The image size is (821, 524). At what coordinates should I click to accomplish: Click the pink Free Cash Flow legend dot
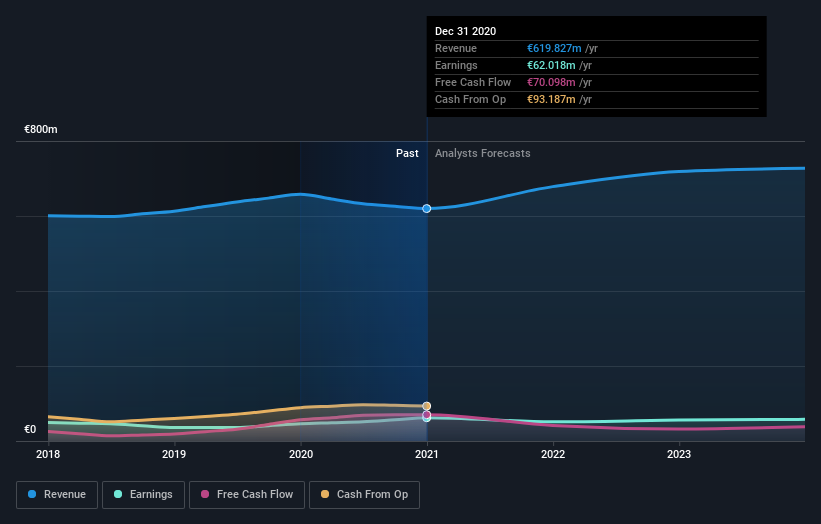pyautogui.click(x=205, y=494)
